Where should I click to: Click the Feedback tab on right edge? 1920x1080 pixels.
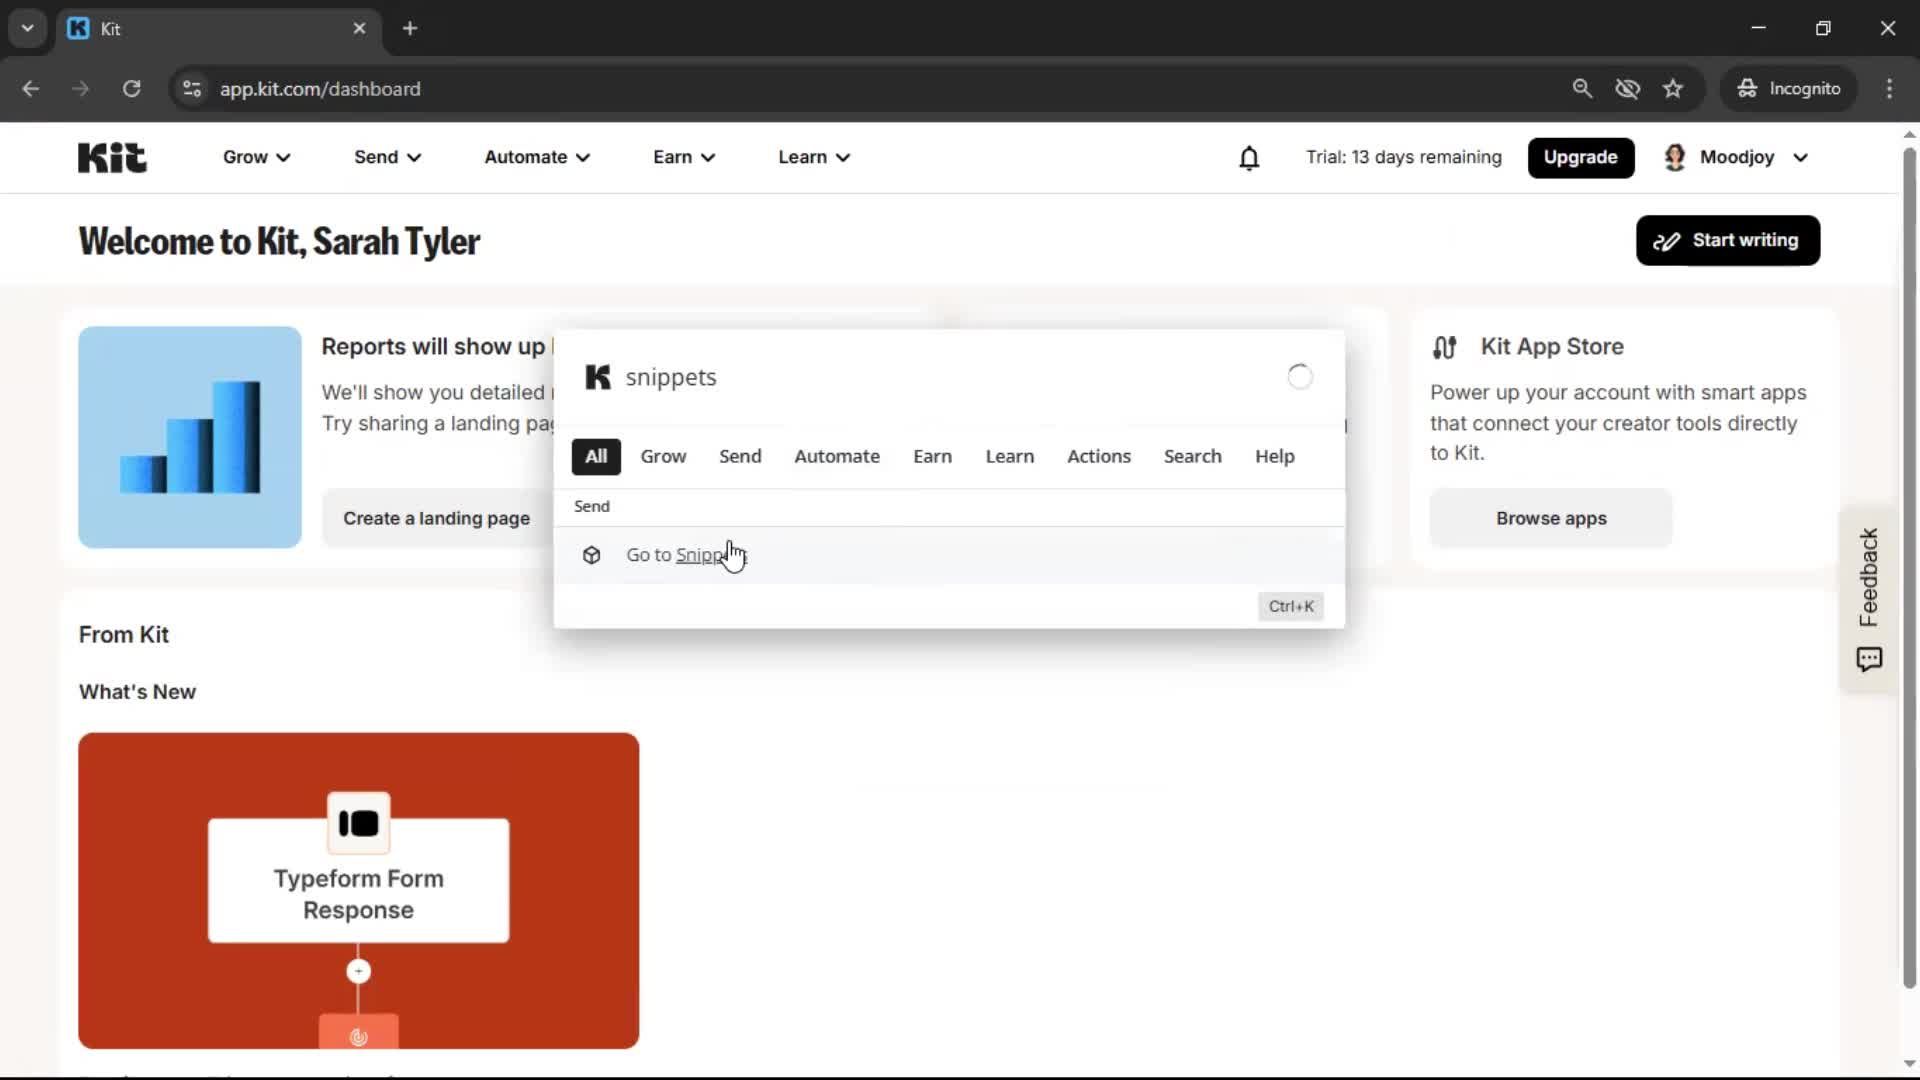click(1868, 577)
